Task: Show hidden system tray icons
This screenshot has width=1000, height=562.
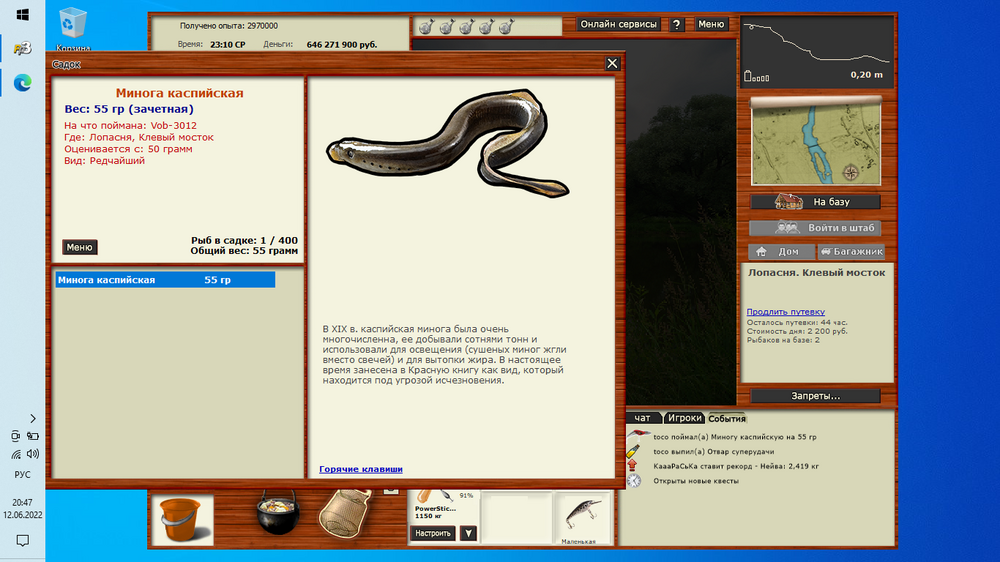Action: 33,418
